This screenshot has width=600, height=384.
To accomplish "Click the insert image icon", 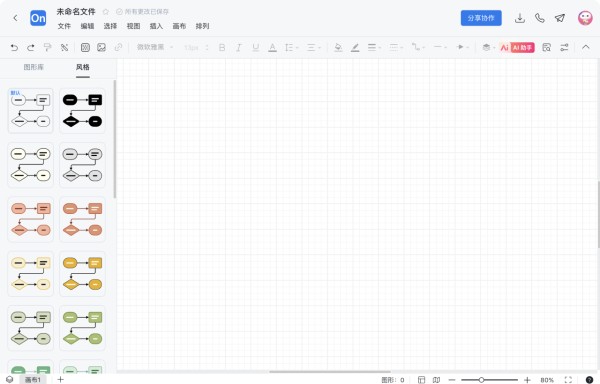I will pyautogui.click(x=101, y=47).
